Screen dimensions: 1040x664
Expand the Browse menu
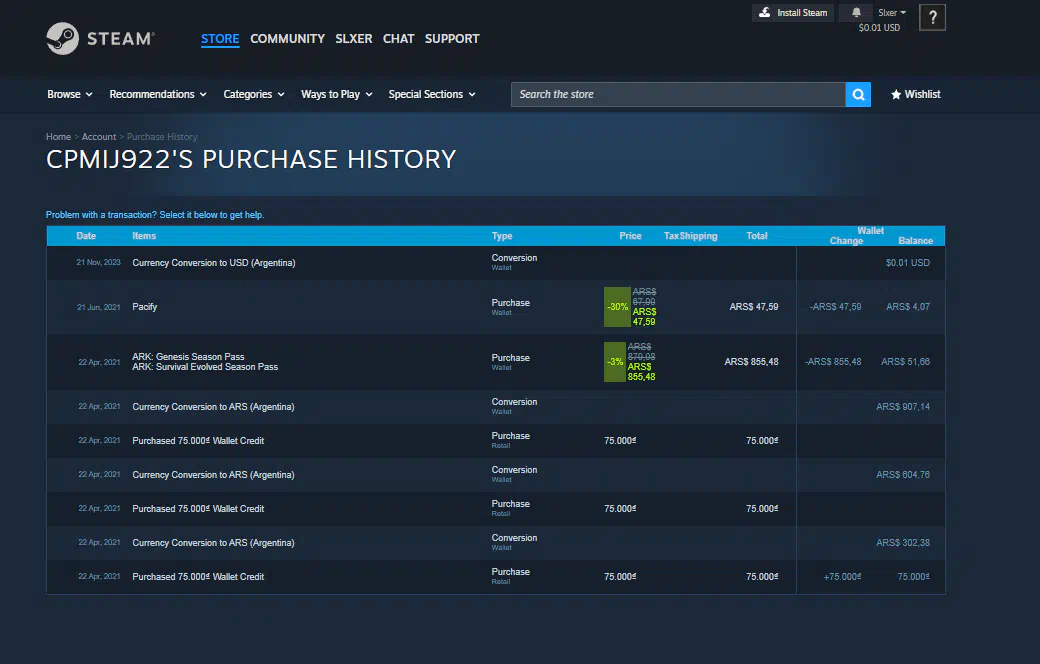pos(70,94)
